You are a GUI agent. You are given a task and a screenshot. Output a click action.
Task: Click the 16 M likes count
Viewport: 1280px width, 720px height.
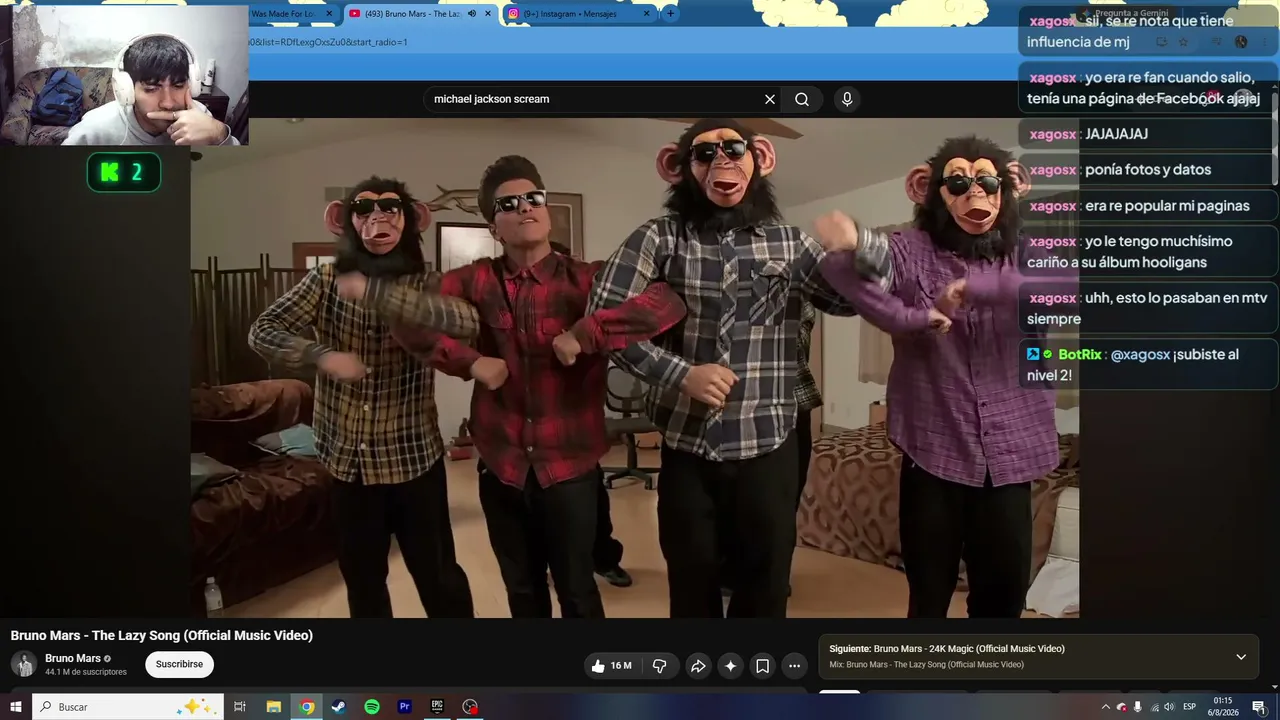(x=621, y=666)
